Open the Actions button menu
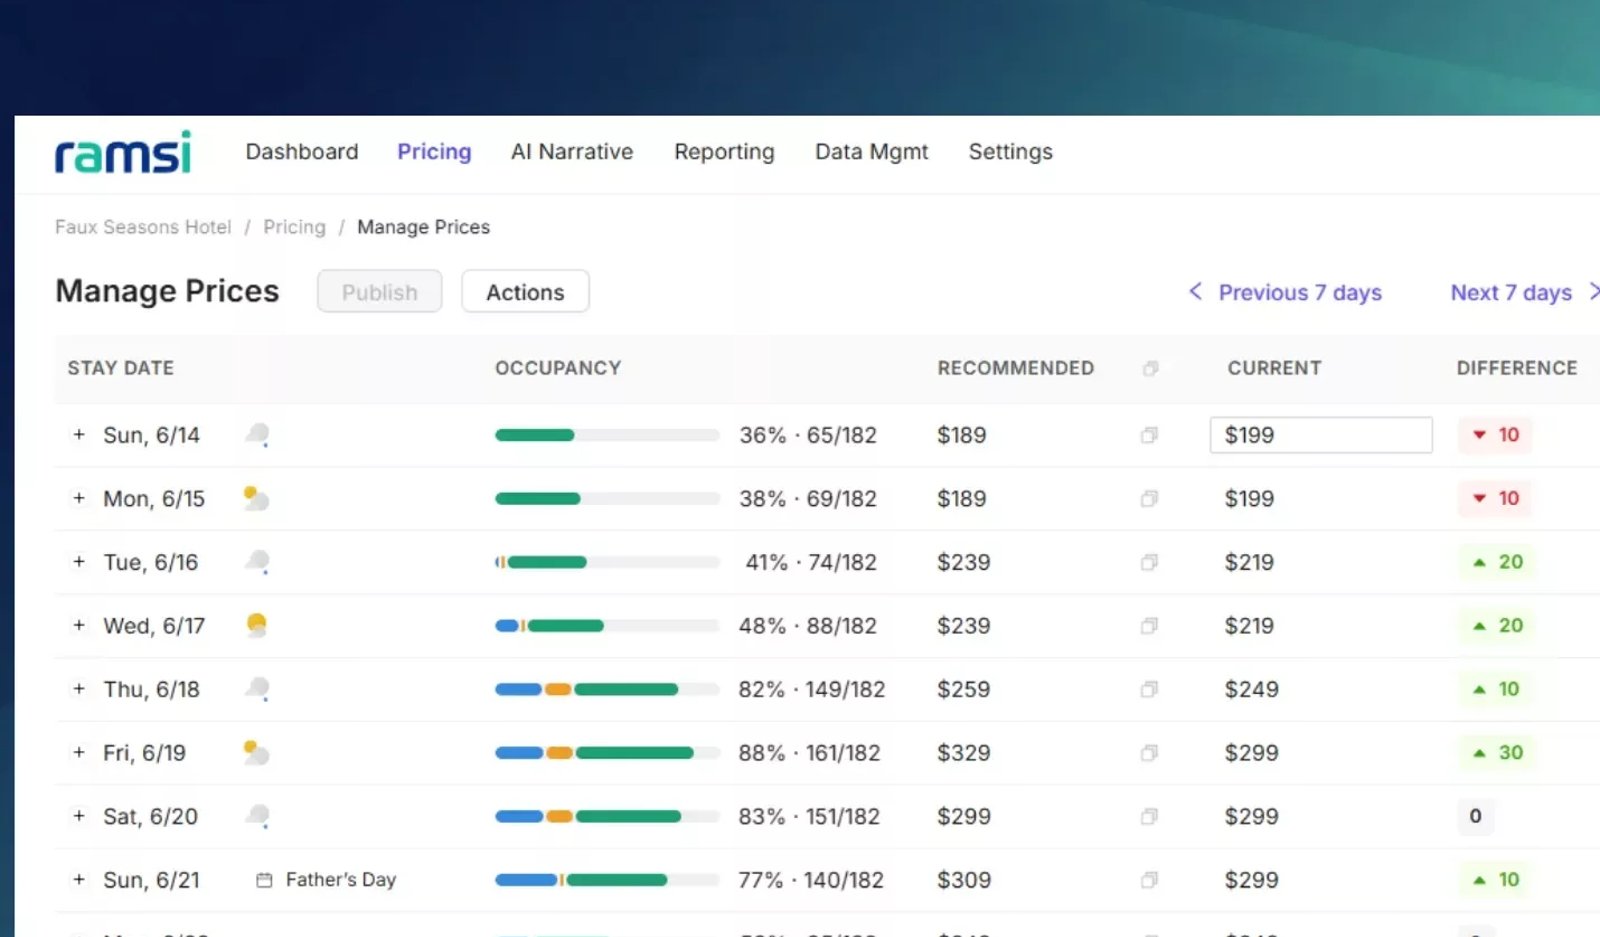Viewport: 1600px width, 937px height. (x=525, y=292)
